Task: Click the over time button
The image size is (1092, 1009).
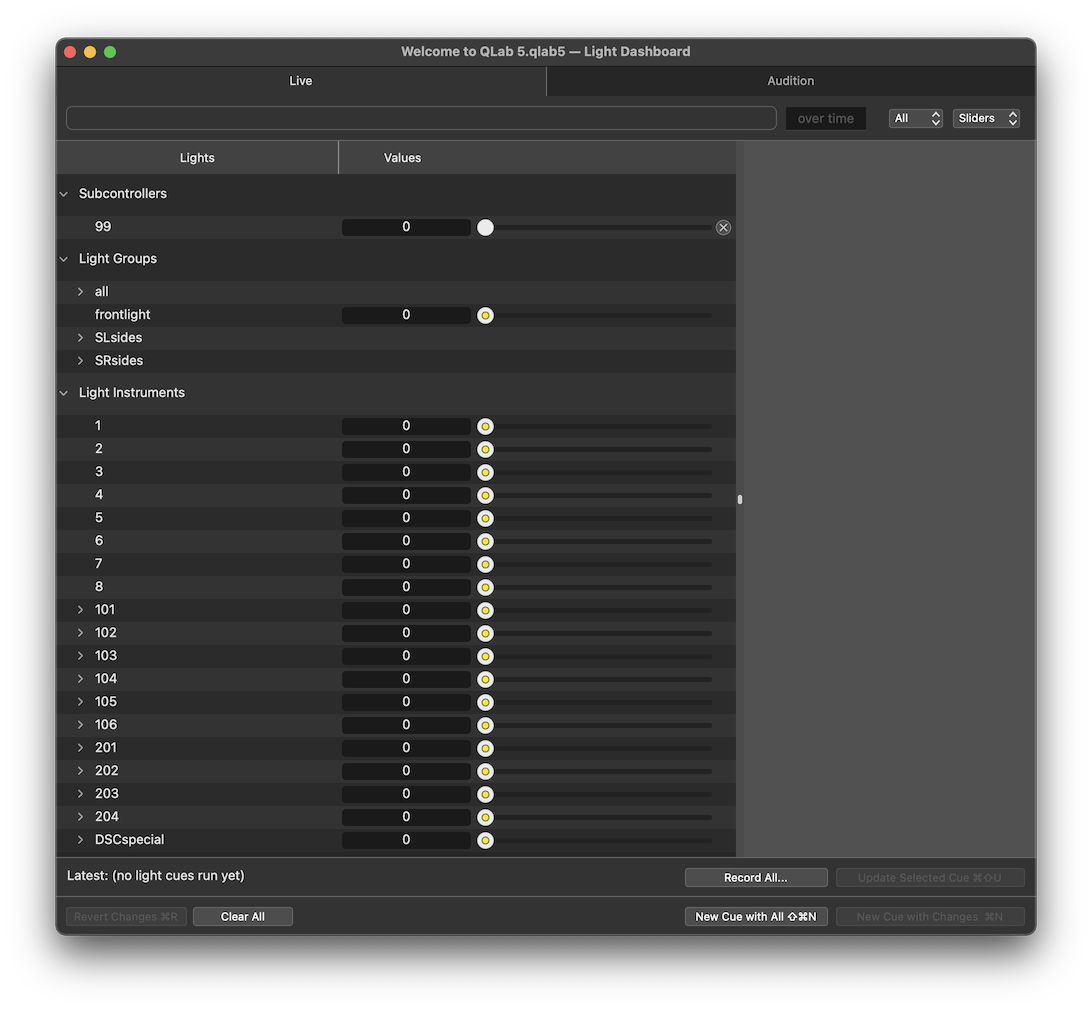Action: [825, 118]
